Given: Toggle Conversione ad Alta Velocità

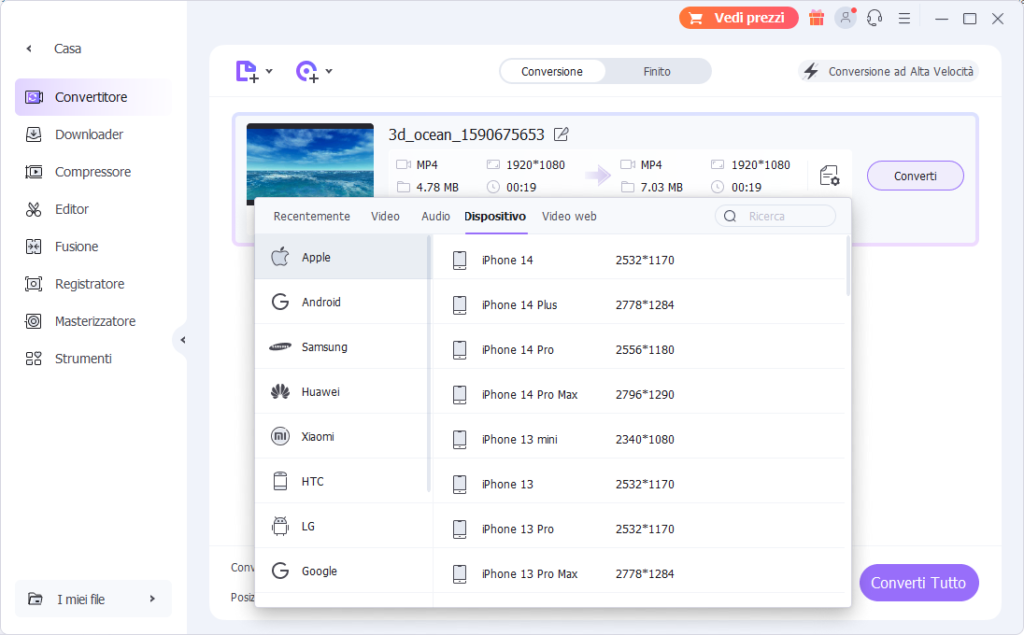Looking at the screenshot, I should [x=888, y=71].
